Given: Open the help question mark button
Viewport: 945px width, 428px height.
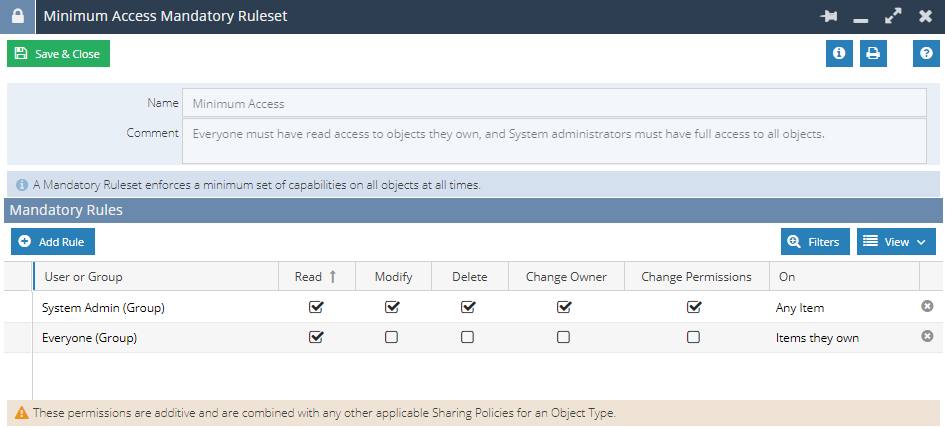Looking at the screenshot, I should tap(926, 53).
